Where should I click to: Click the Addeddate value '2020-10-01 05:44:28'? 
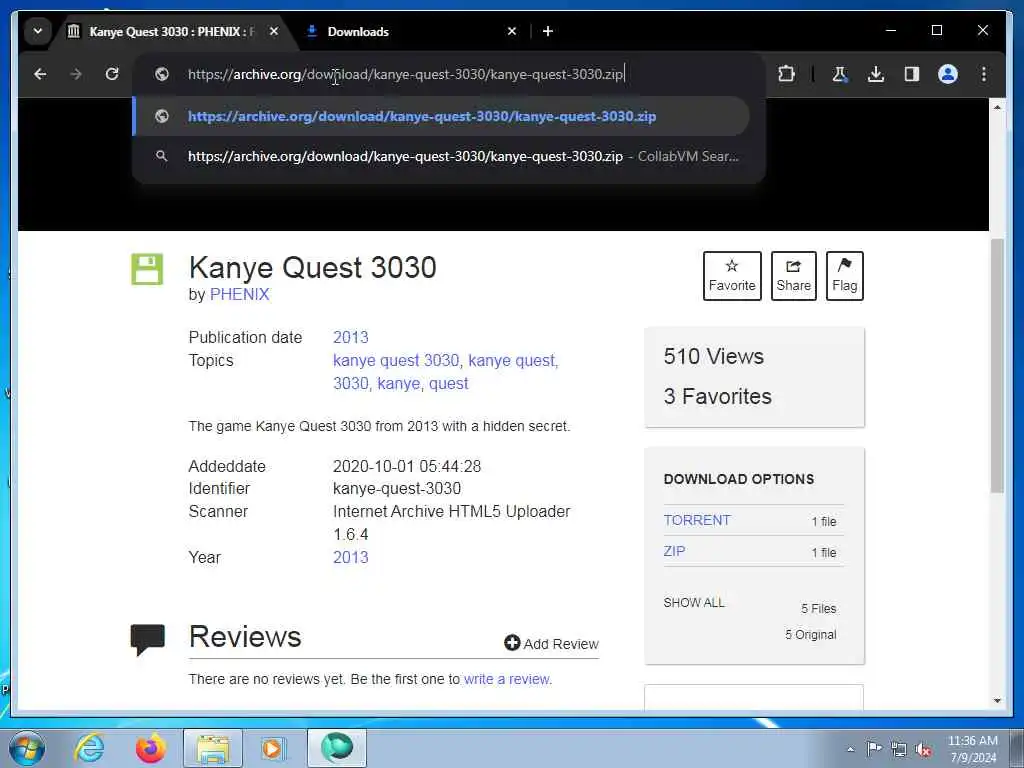click(x=407, y=466)
